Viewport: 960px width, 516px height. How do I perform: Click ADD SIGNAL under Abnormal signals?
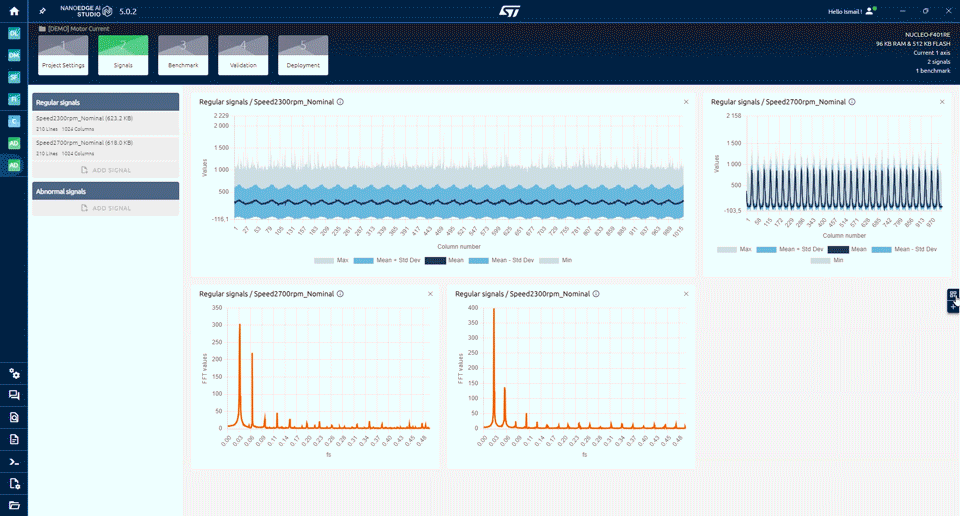coord(105,208)
